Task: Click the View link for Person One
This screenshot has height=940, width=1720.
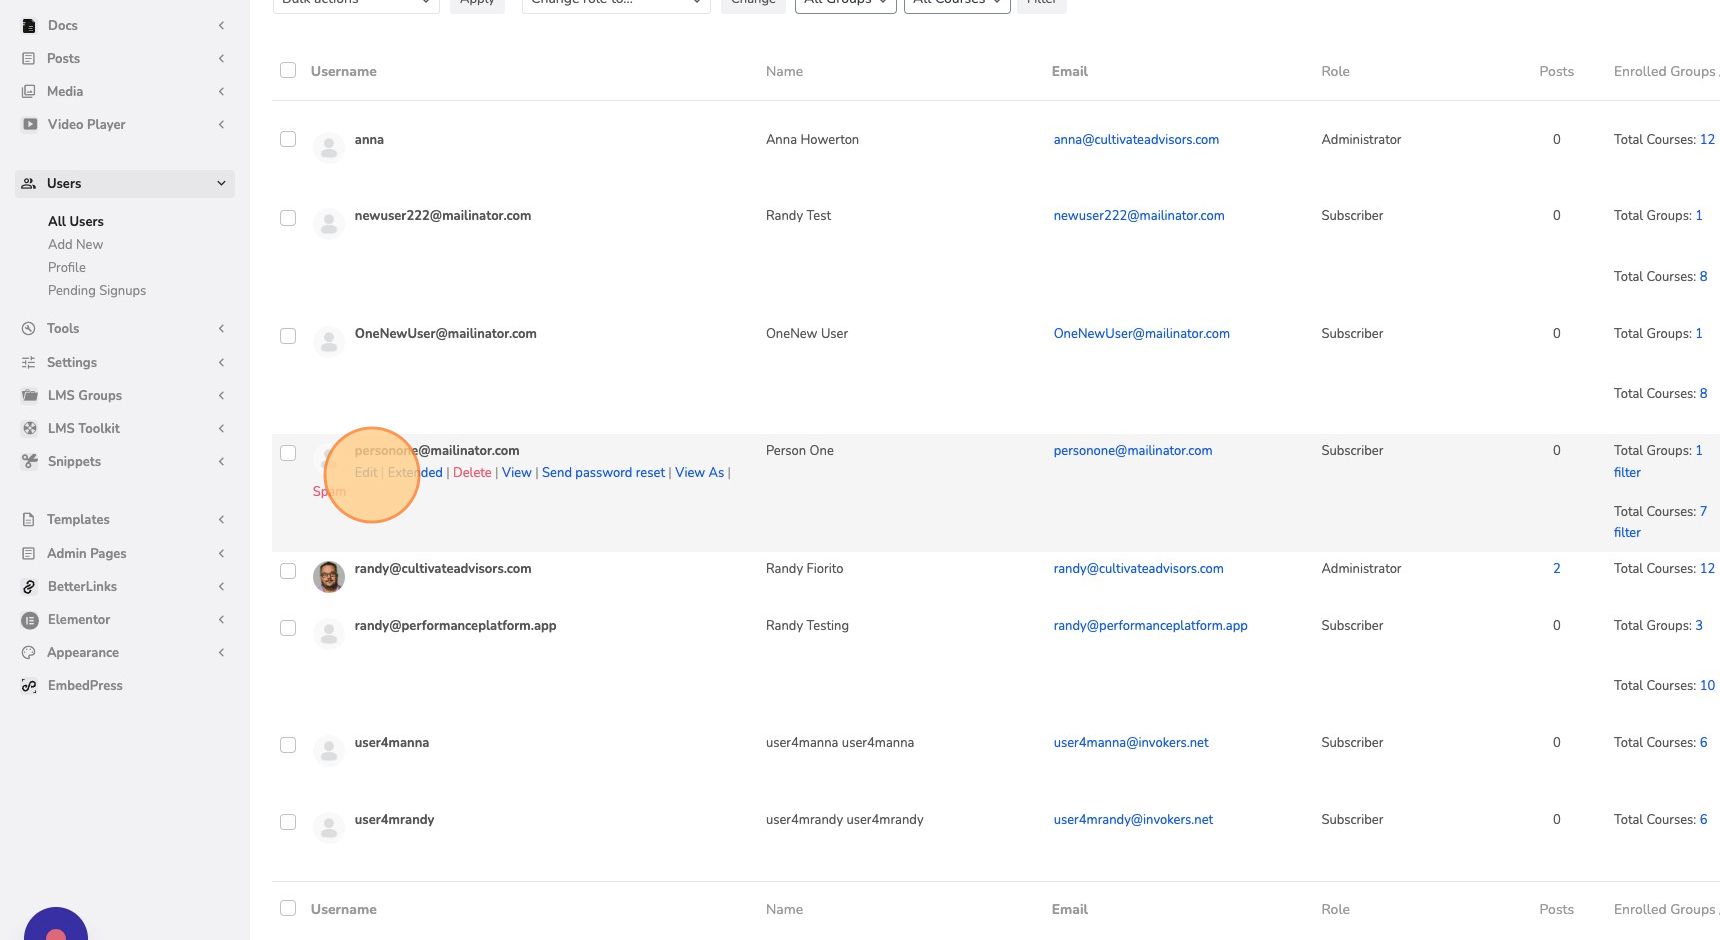Action: pyautogui.click(x=517, y=472)
